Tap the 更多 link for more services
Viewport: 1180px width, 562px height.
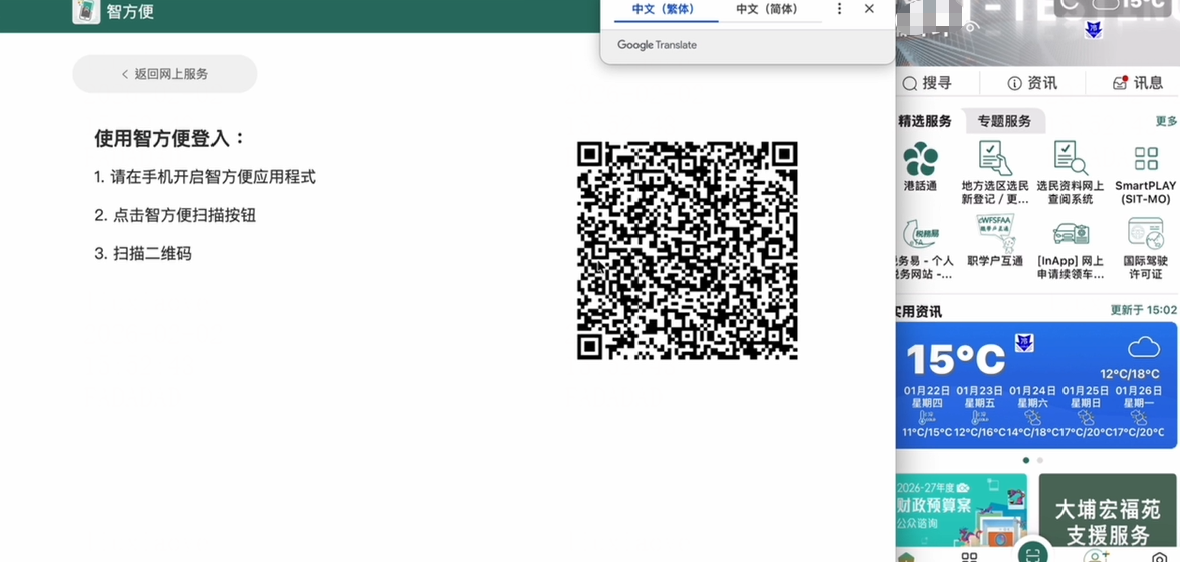coord(1166,121)
